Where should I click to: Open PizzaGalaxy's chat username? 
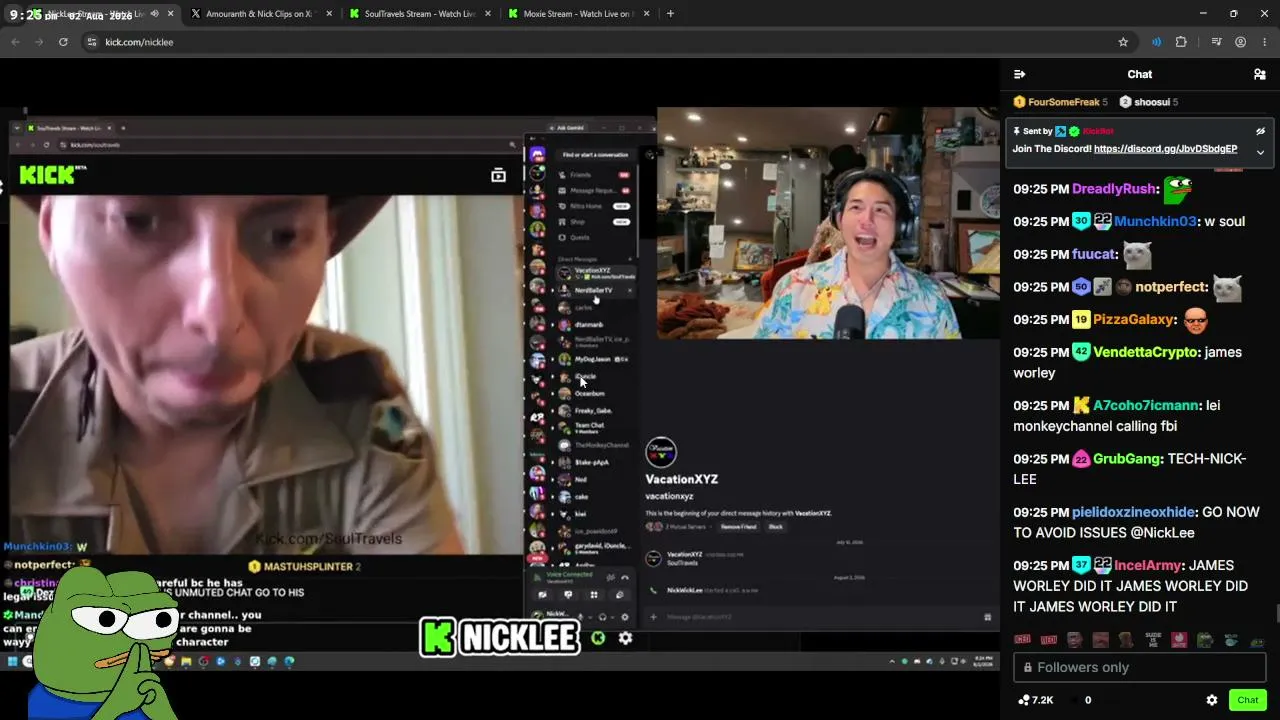pyautogui.click(x=1133, y=320)
